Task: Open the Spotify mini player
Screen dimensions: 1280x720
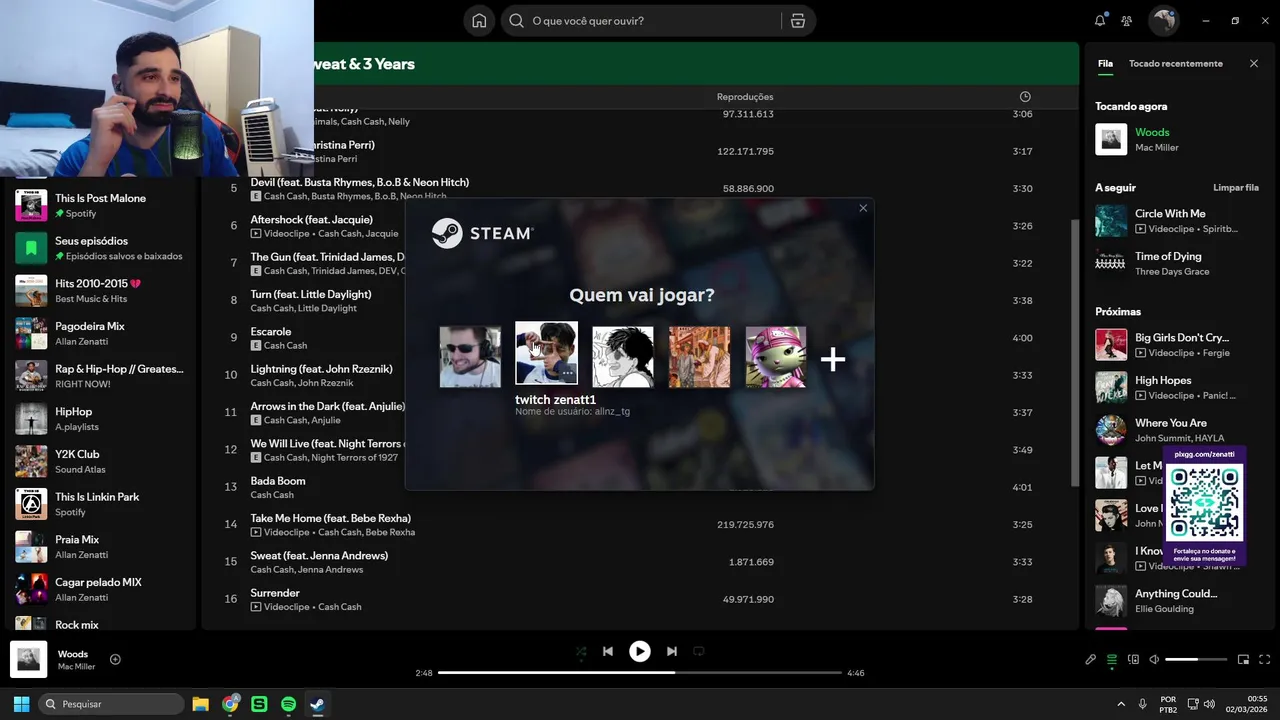Action: [x=1243, y=659]
